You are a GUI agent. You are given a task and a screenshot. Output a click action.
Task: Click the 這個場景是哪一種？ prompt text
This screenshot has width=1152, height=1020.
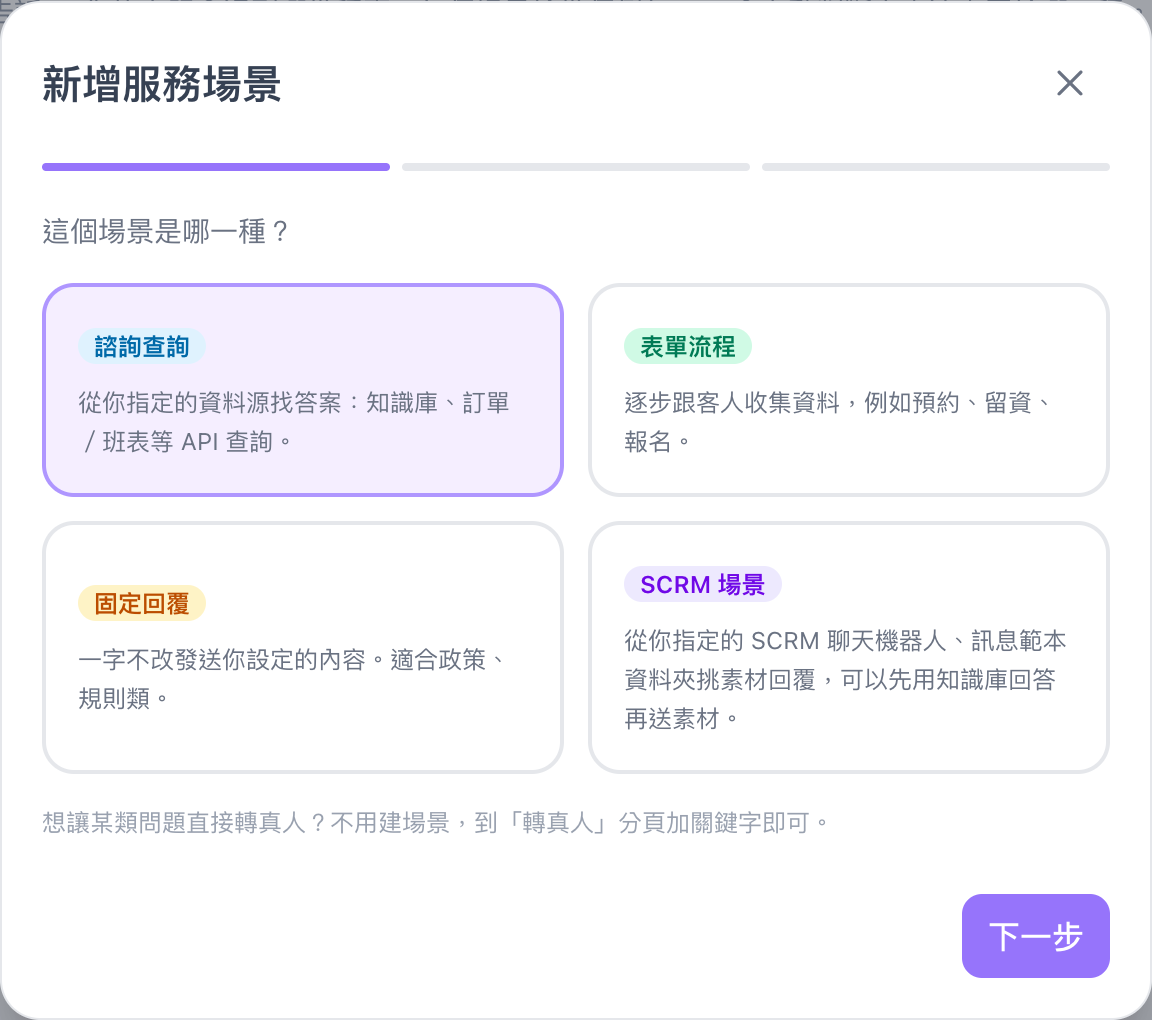click(165, 231)
